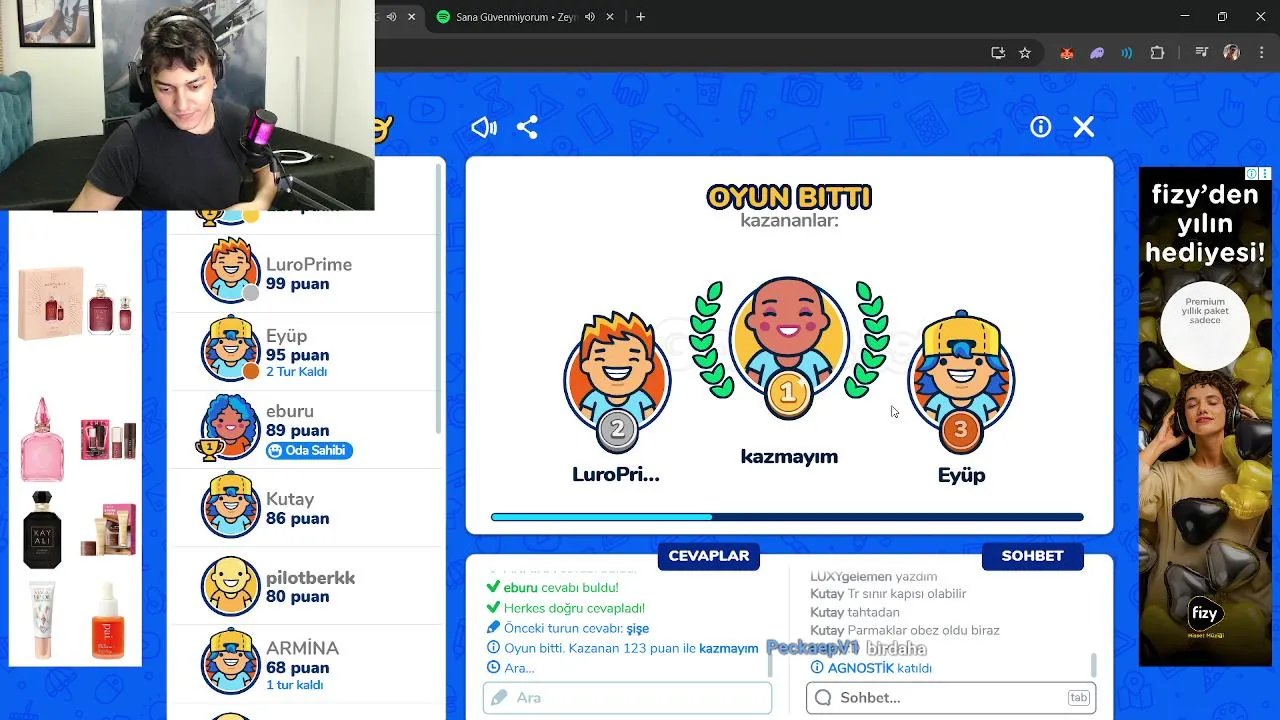Click 'Kutay Parmaklar obez oldu biraz' message

click(x=905, y=630)
